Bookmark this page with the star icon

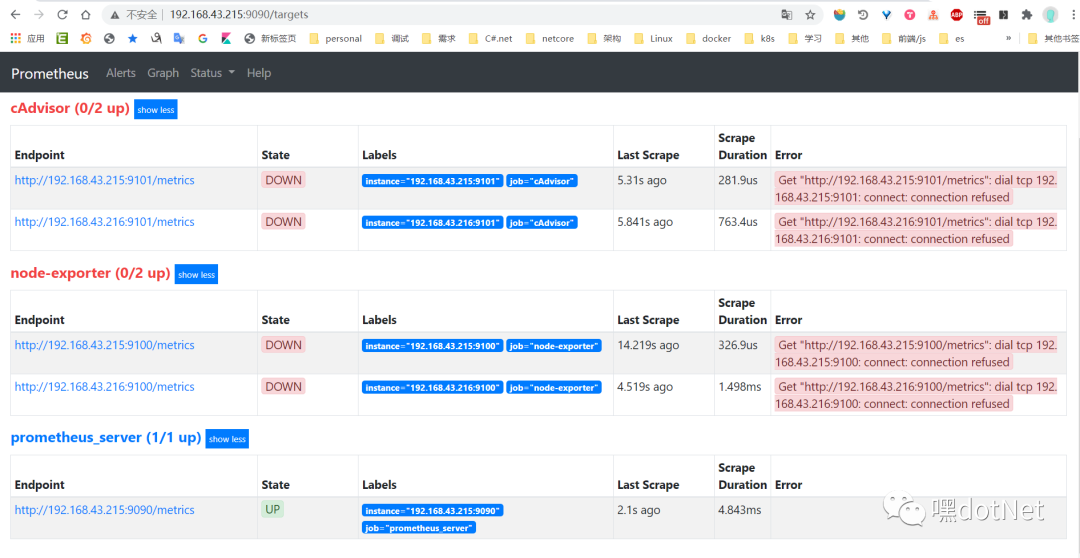click(x=810, y=15)
